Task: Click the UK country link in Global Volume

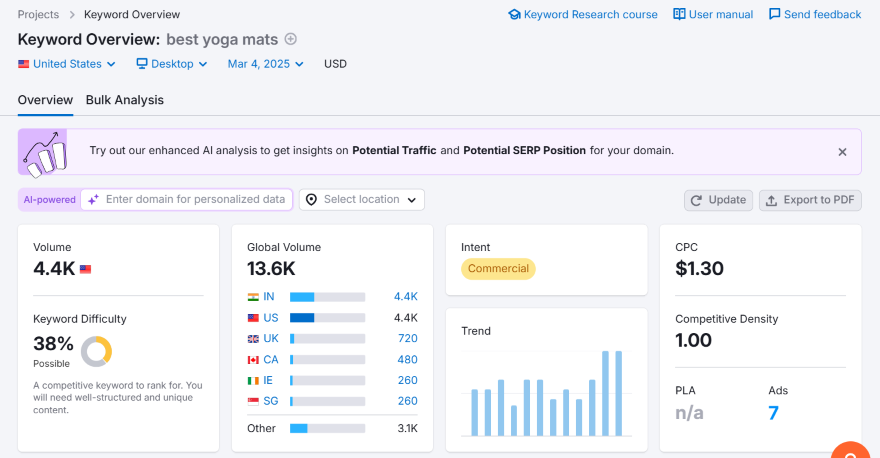Action: (271, 338)
